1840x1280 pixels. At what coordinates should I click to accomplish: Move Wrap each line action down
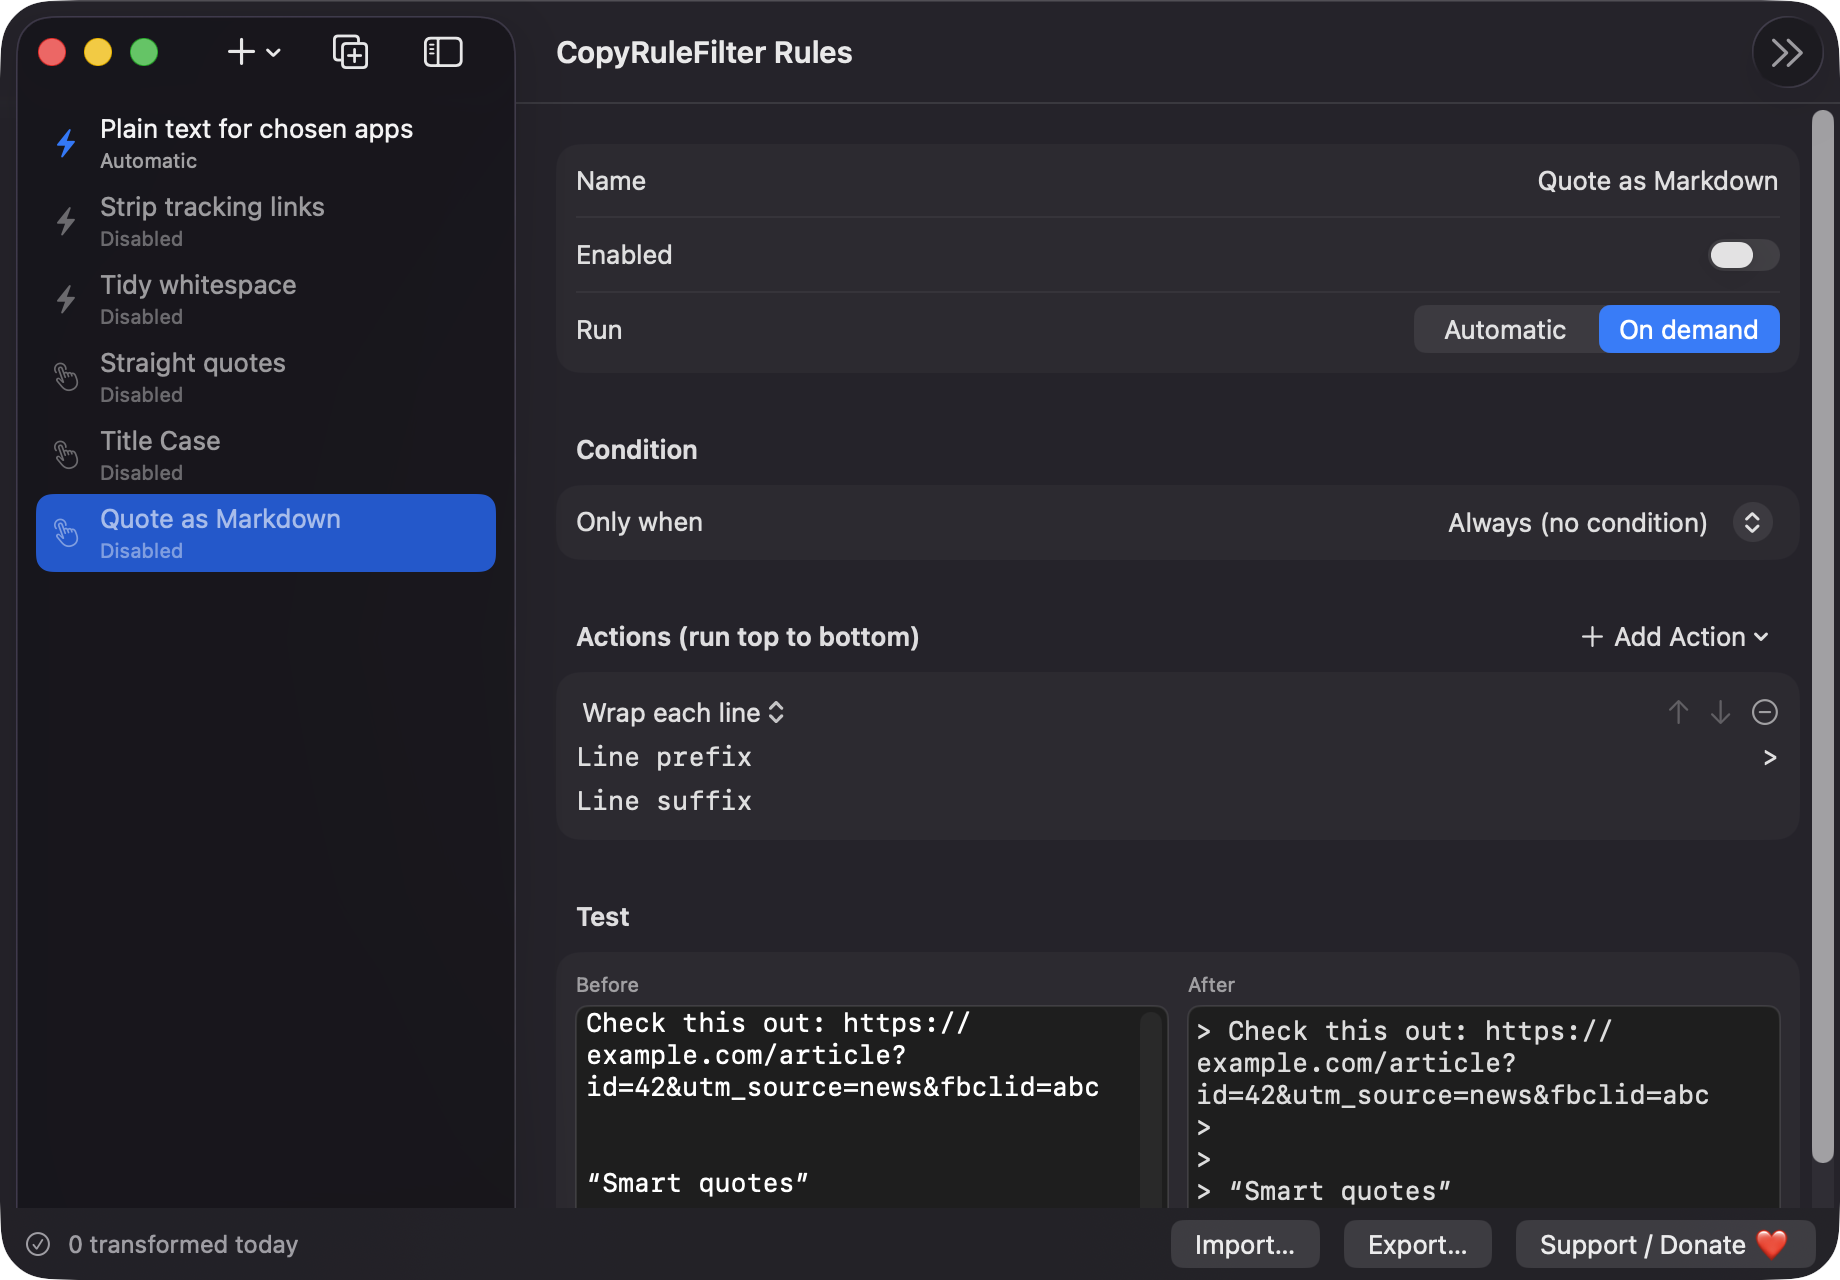click(x=1720, y=712)
